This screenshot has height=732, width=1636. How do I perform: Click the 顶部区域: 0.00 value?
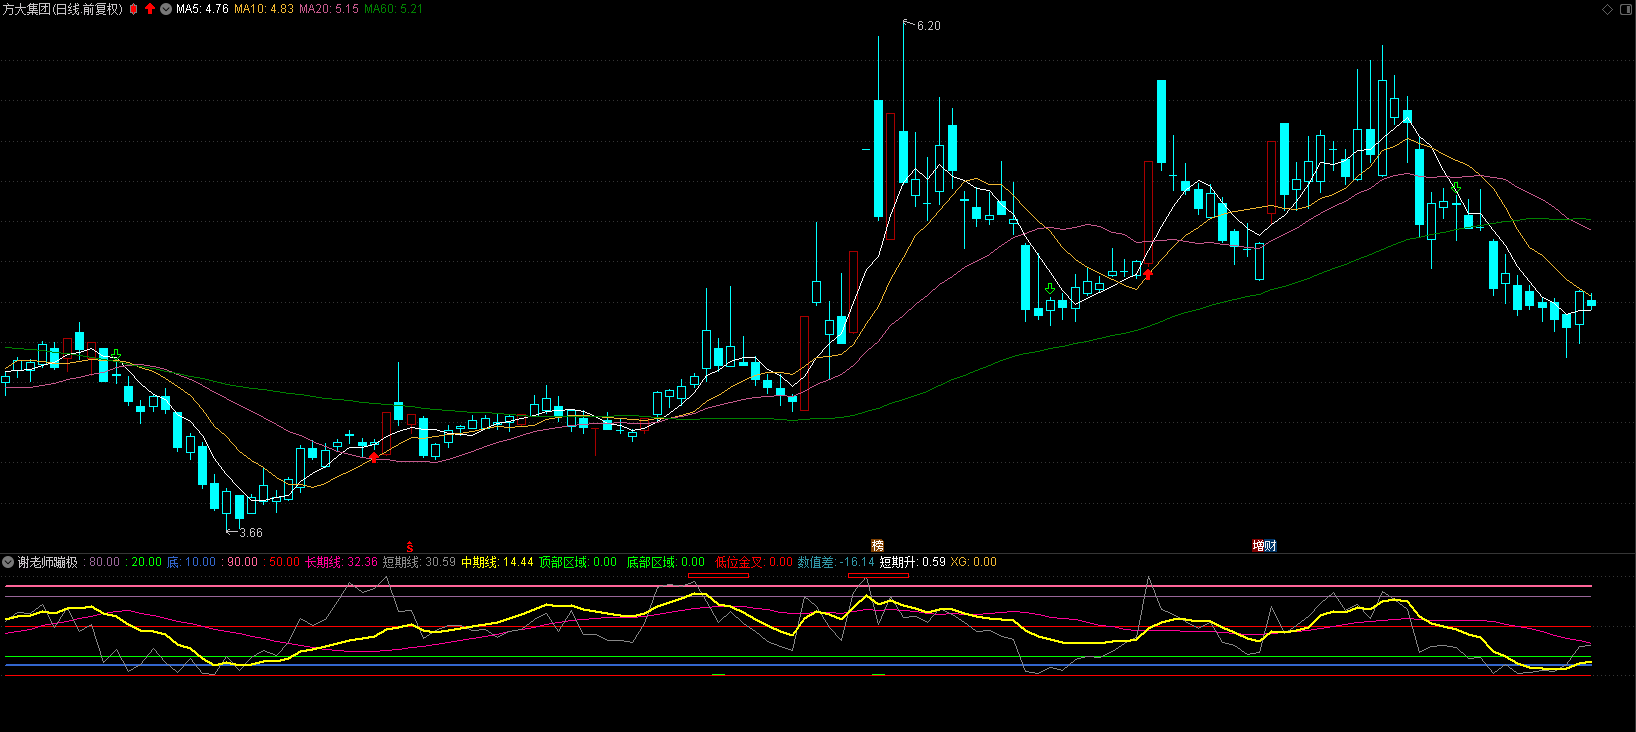pos(578,562)
